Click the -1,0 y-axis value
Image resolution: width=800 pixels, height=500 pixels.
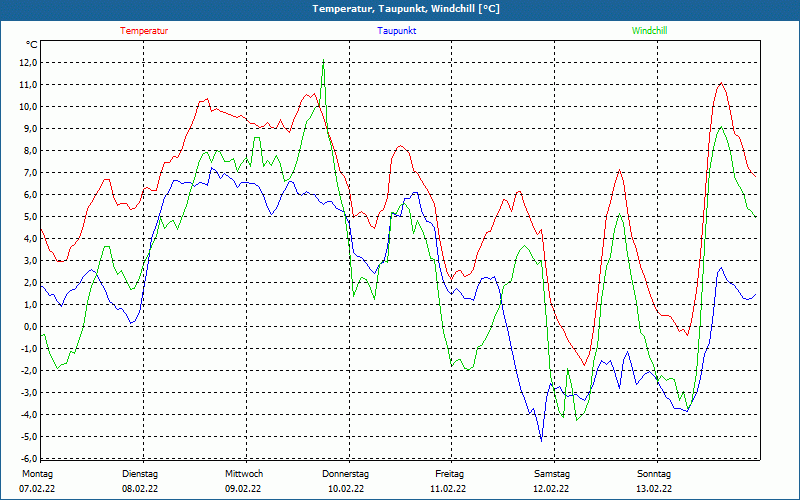[x=29, y=348]
